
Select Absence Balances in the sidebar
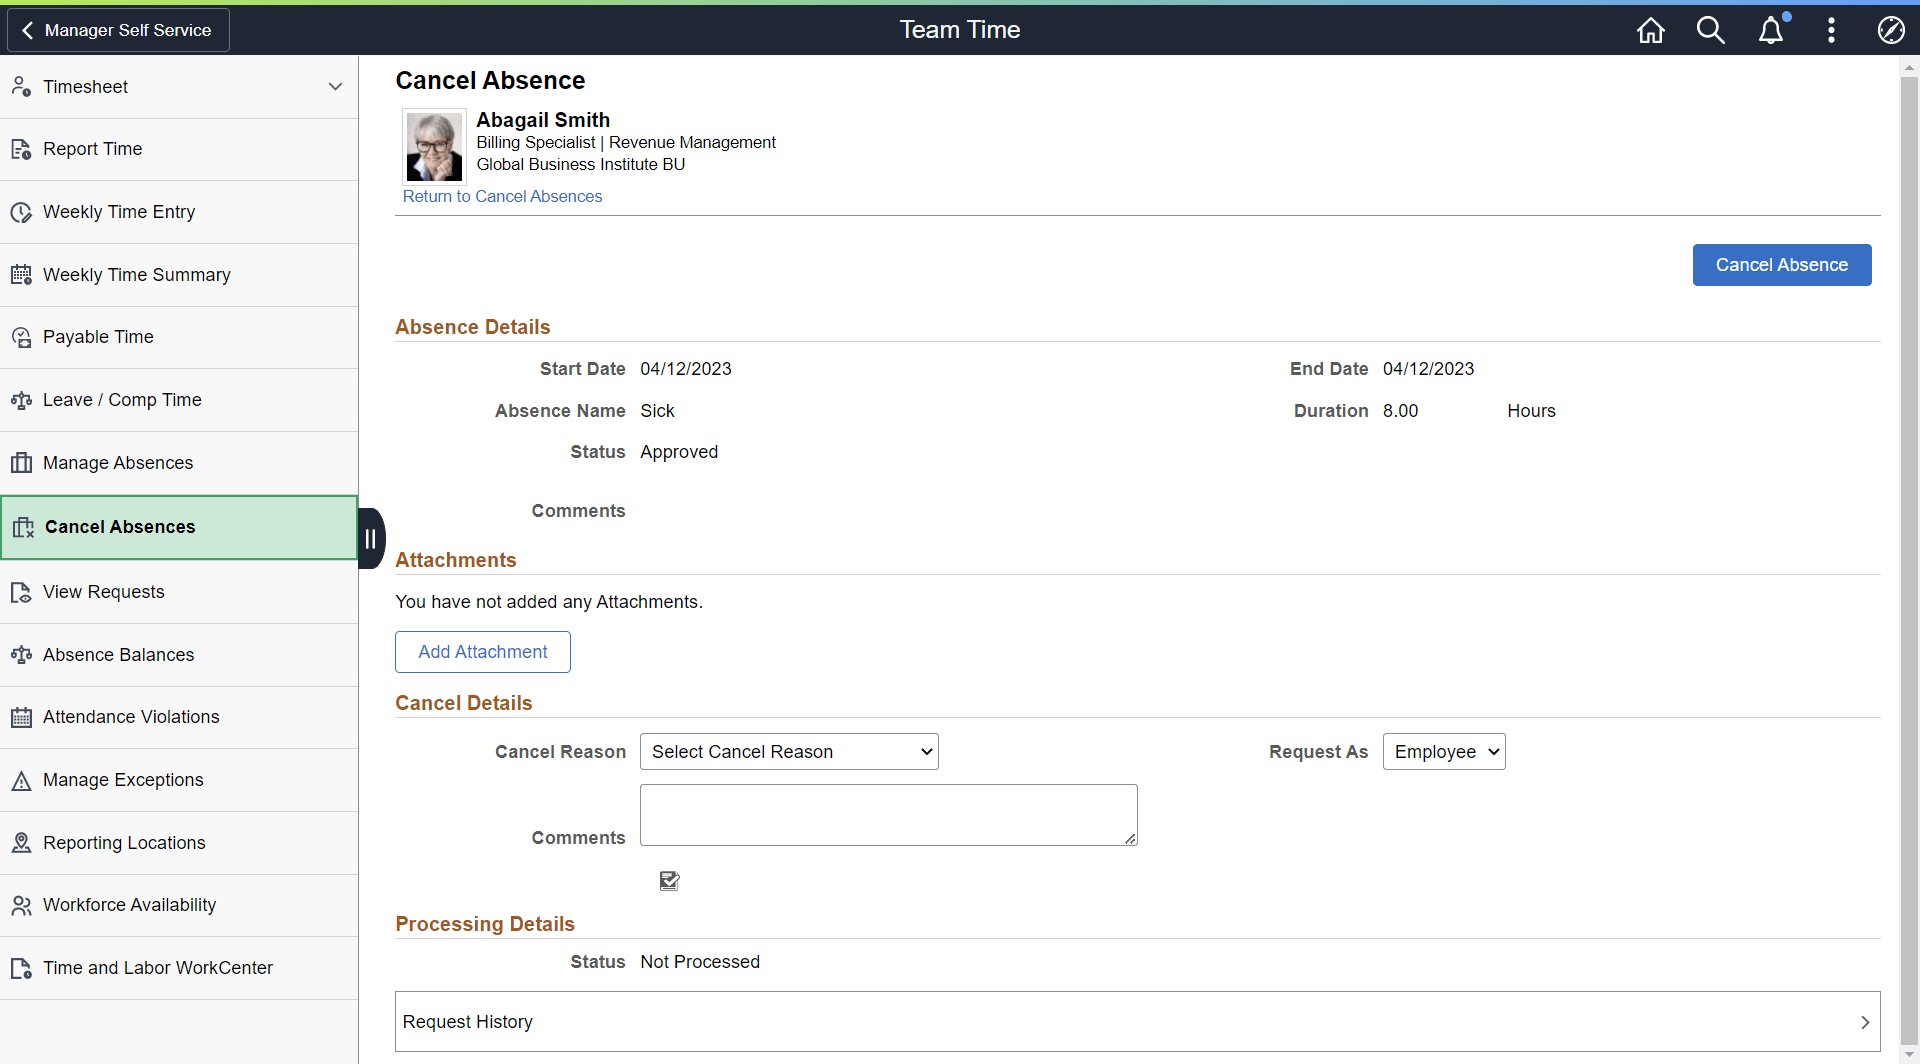coord(118,654)
